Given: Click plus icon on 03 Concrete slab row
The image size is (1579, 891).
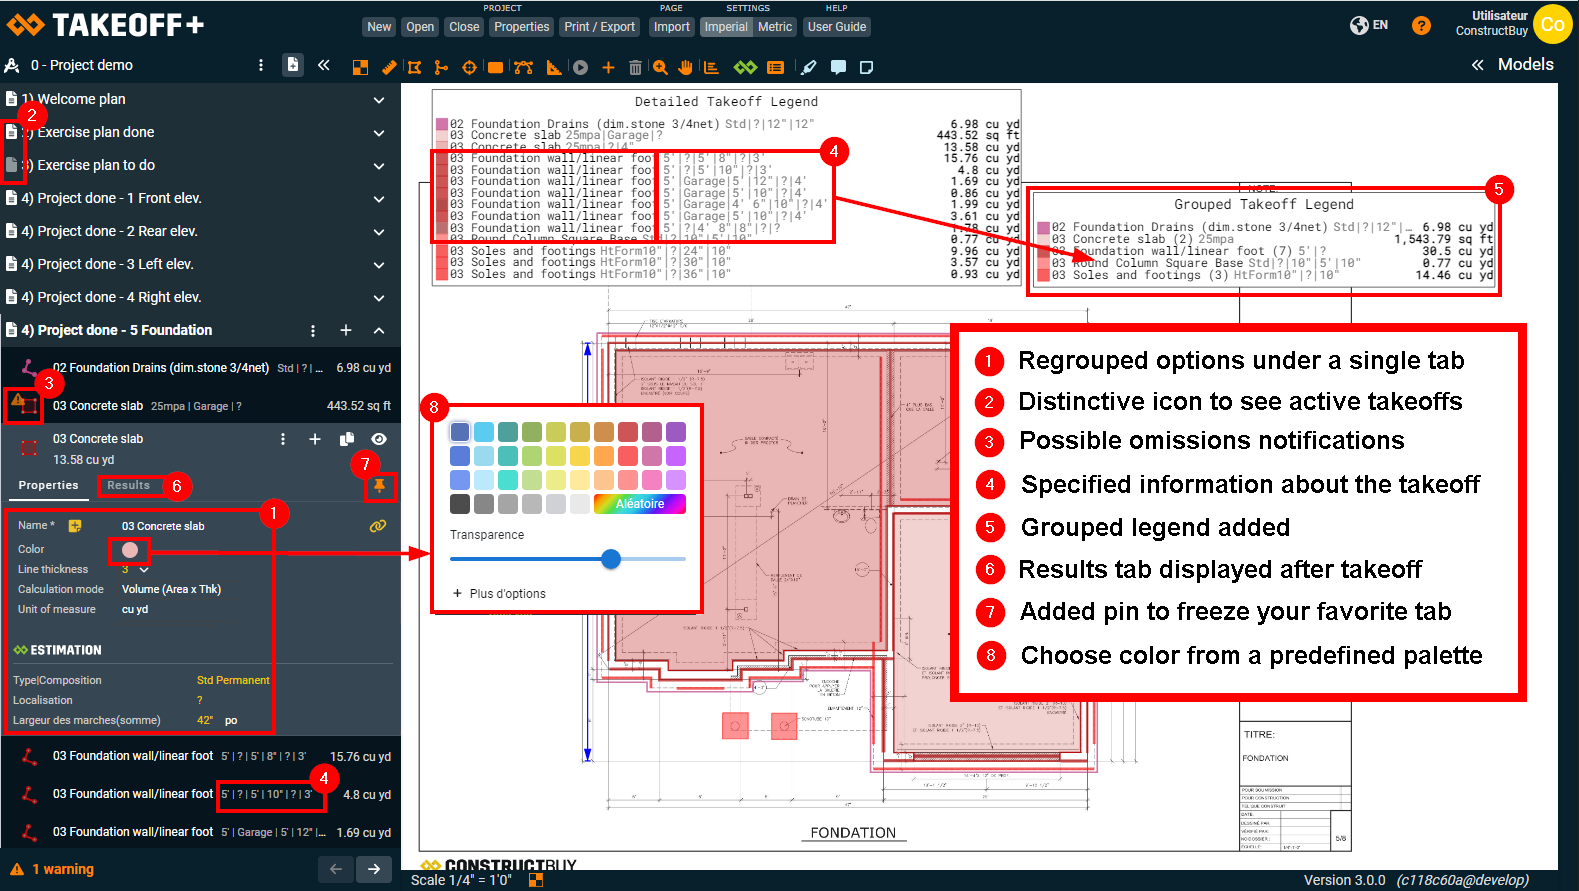Looking at the screenshot, I should point(314,439).
